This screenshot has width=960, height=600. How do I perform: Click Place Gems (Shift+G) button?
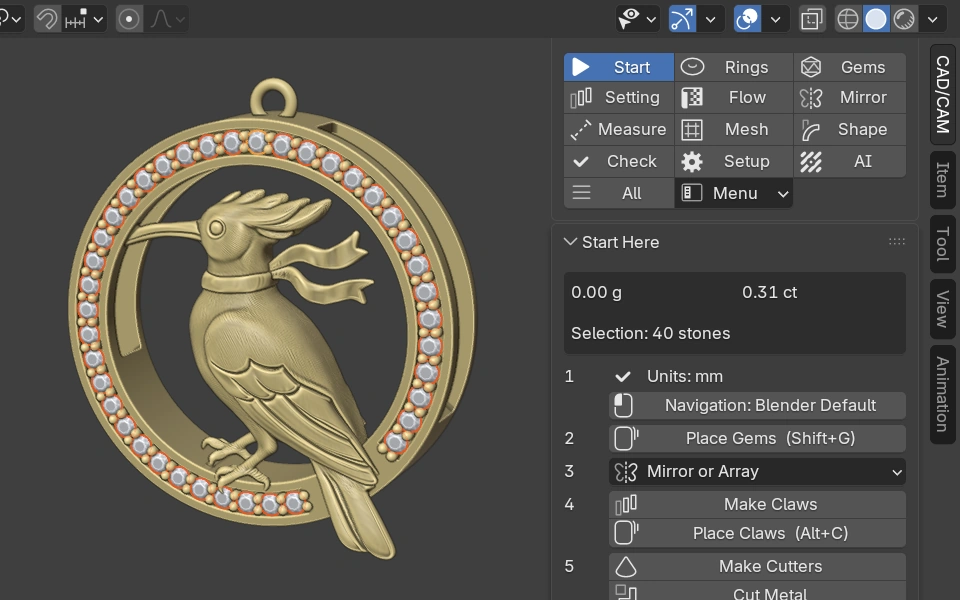[757, 438]
